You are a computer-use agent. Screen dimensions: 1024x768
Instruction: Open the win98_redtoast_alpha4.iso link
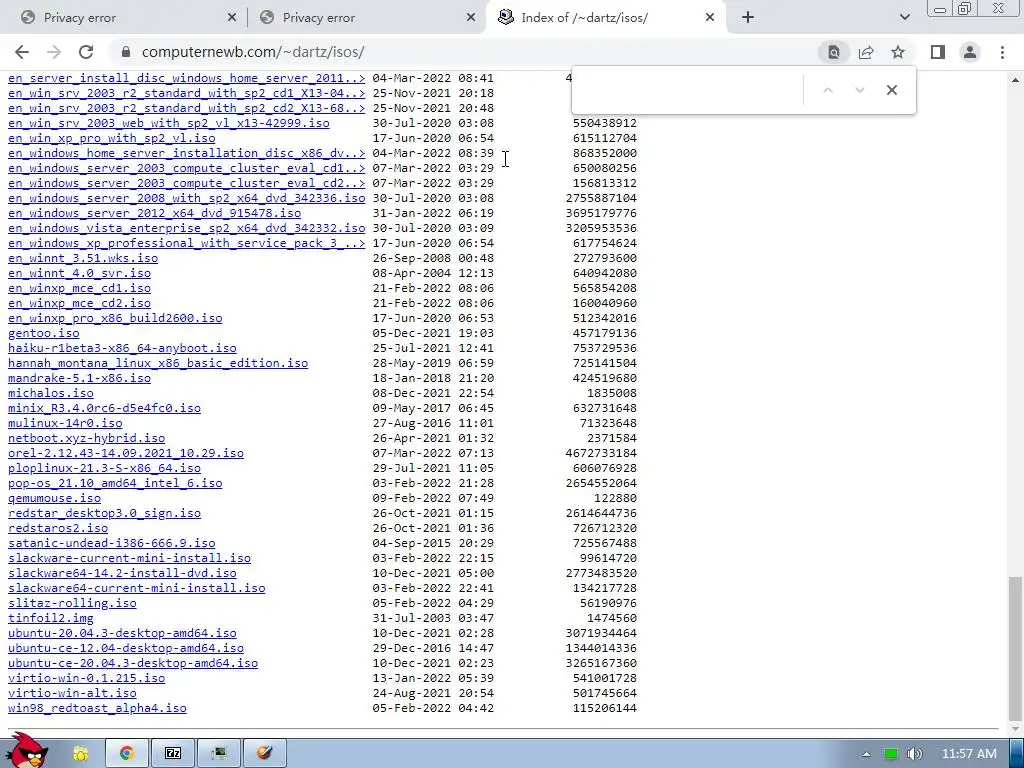point(97,708)
